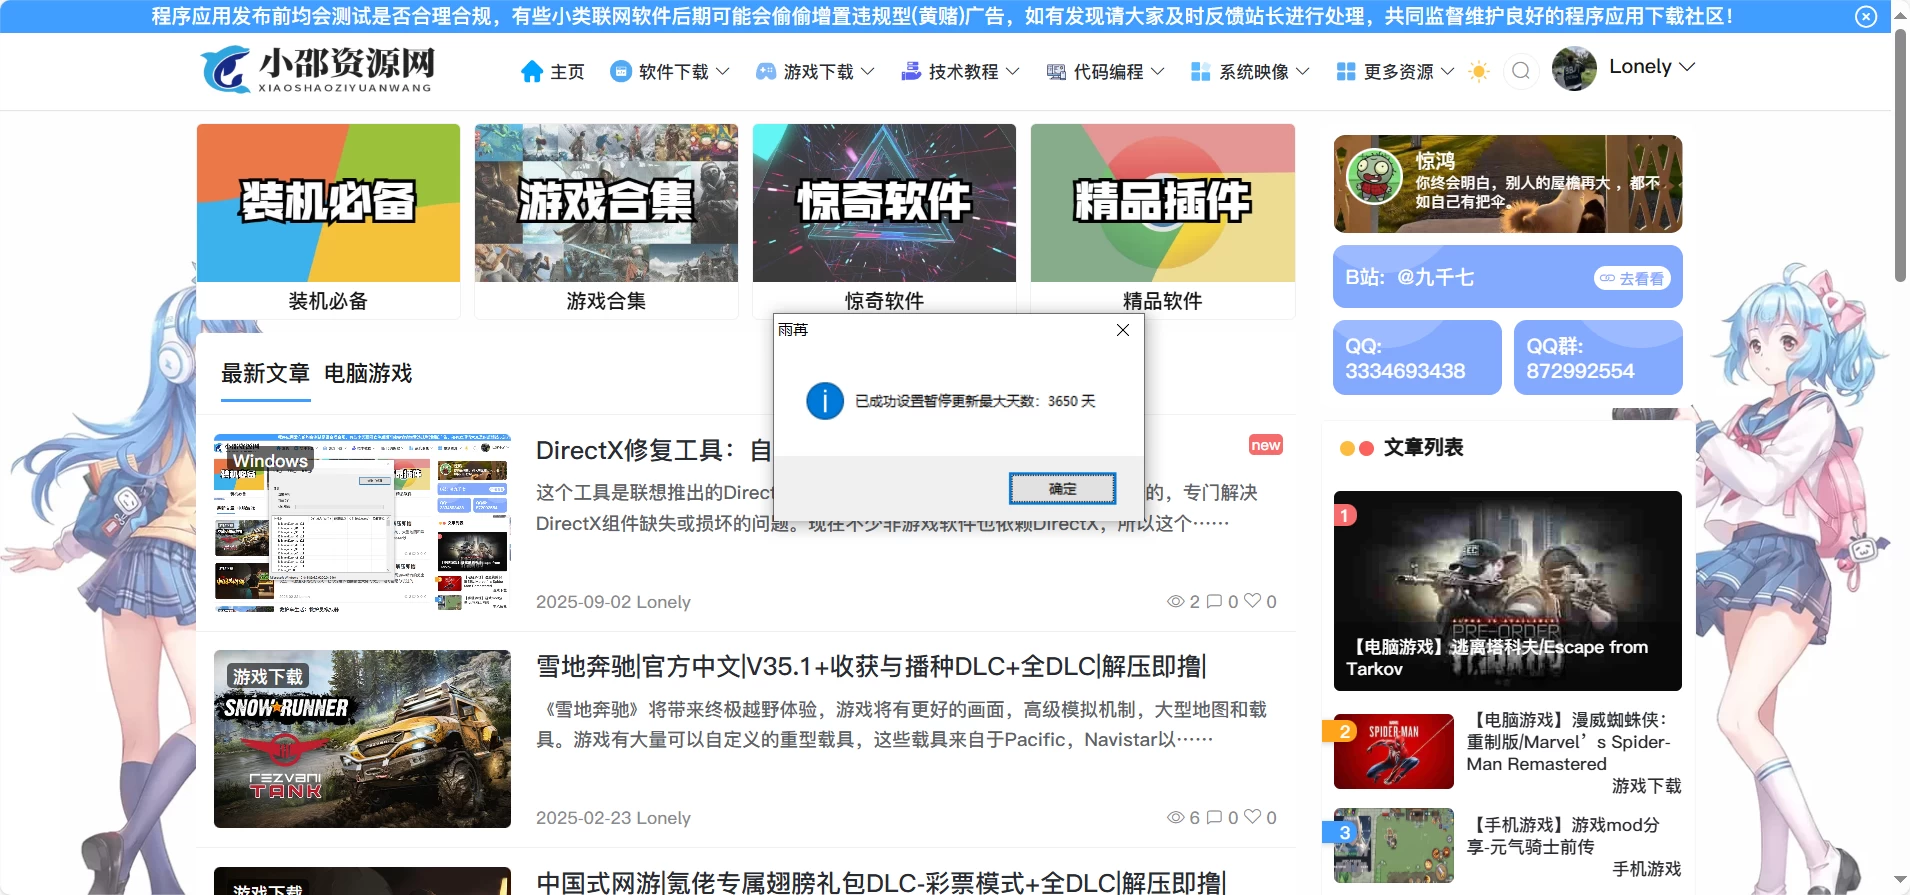This screenshot has height=895, width=1910.
Task: Open DirectX修复工具 article thumbnail
Action: 362,522
